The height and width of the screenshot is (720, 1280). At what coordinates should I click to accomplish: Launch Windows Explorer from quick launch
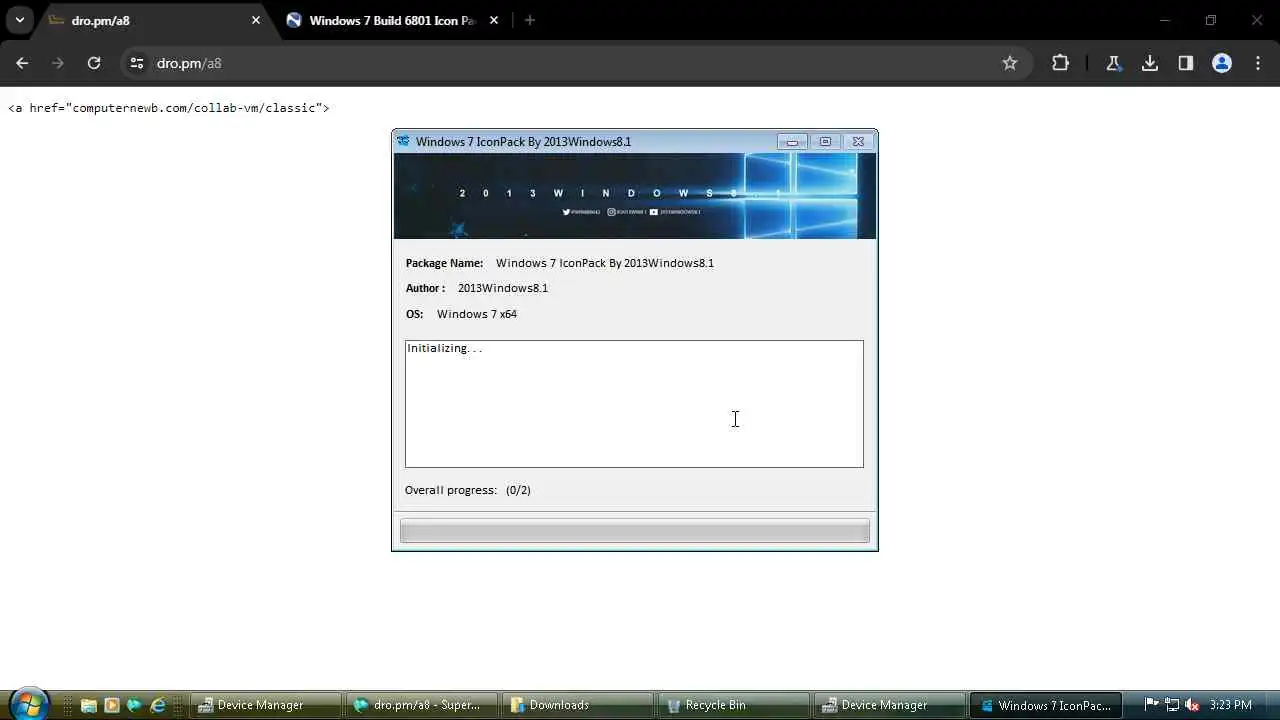point(88,705)
